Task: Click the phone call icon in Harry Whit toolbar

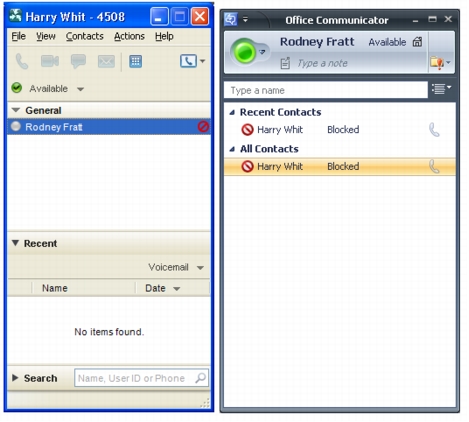Action: click(22, 61)
